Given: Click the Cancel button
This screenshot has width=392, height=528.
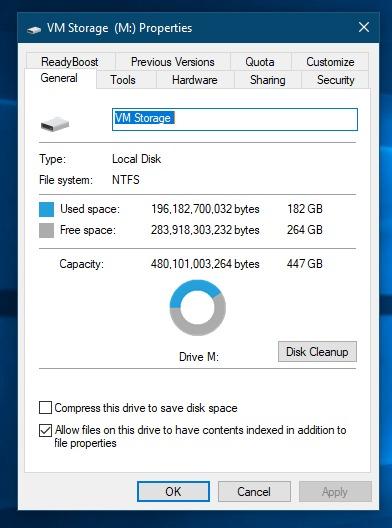Looking at the screenshot, I should coord(254,492).
